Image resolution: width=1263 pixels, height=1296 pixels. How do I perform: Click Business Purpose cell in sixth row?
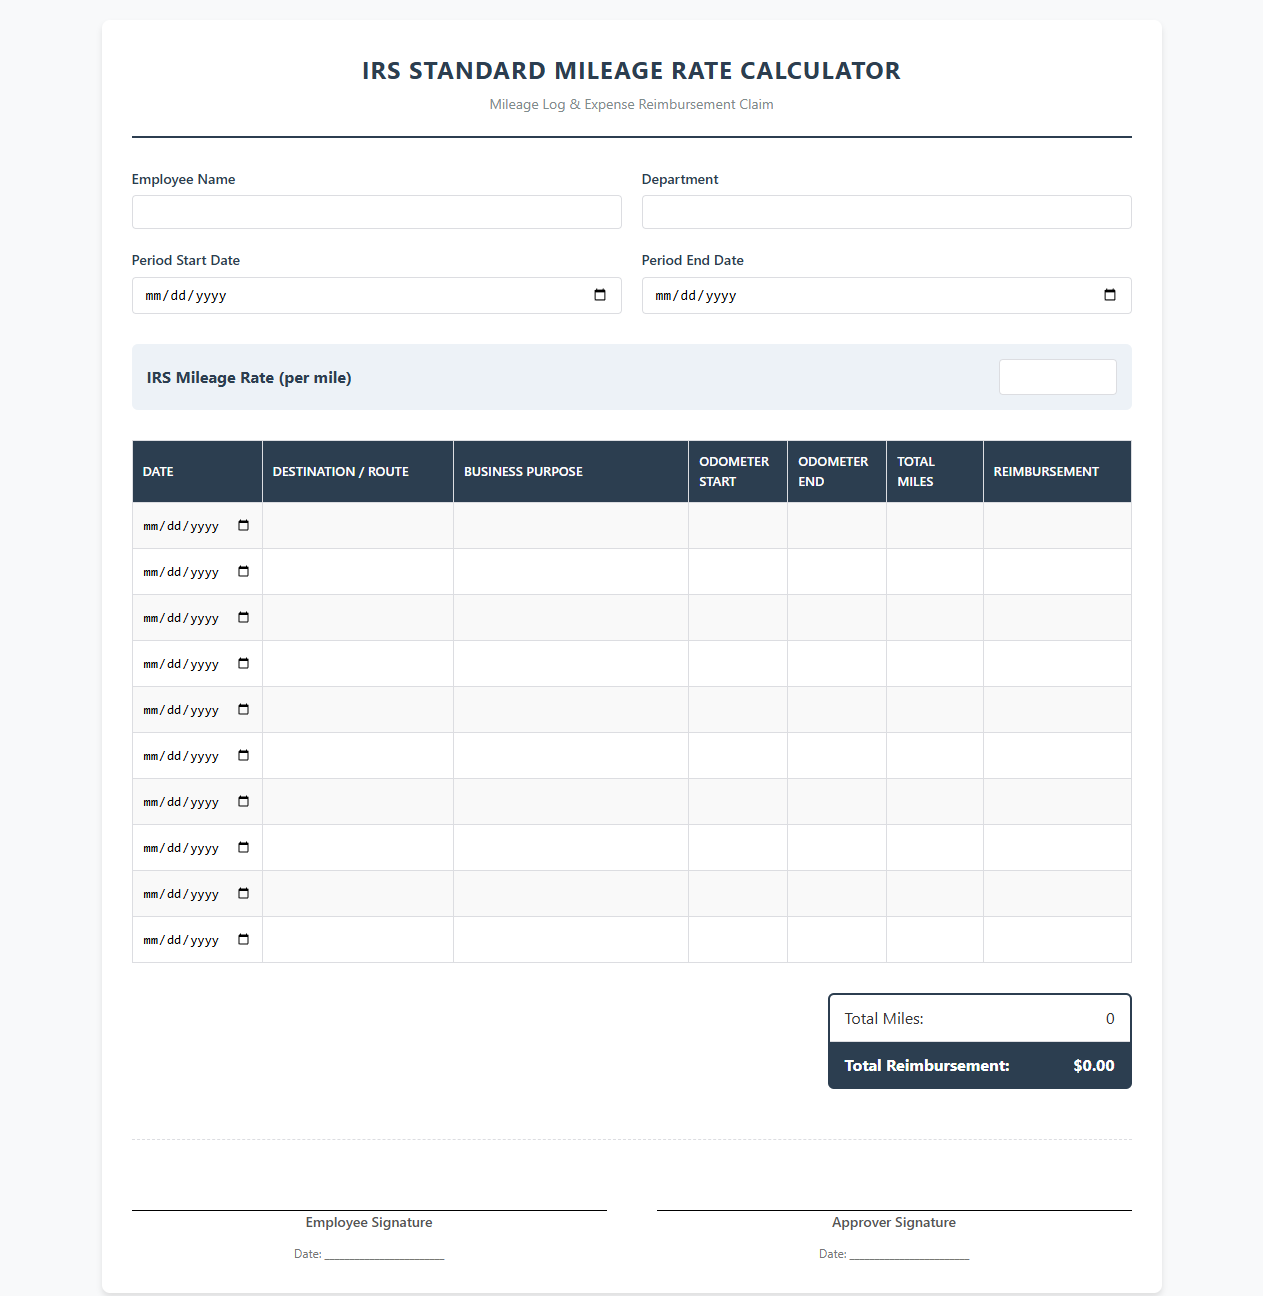coord(571,756)
